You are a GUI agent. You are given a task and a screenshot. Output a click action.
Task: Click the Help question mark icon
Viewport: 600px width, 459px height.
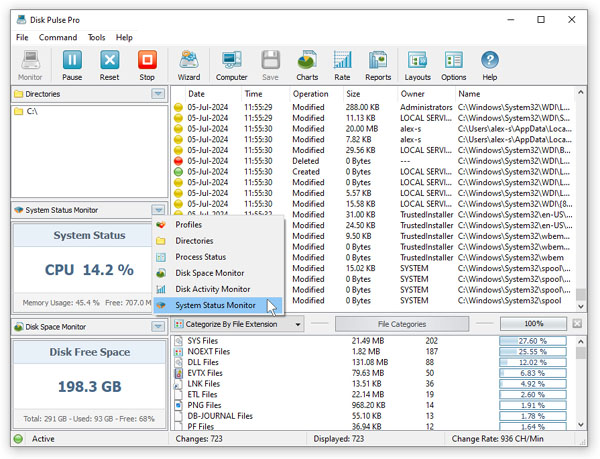[x=490, y=60]
